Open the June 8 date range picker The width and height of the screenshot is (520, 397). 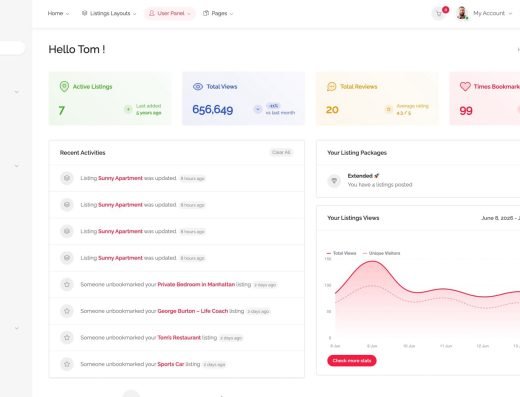click(500, 218)
